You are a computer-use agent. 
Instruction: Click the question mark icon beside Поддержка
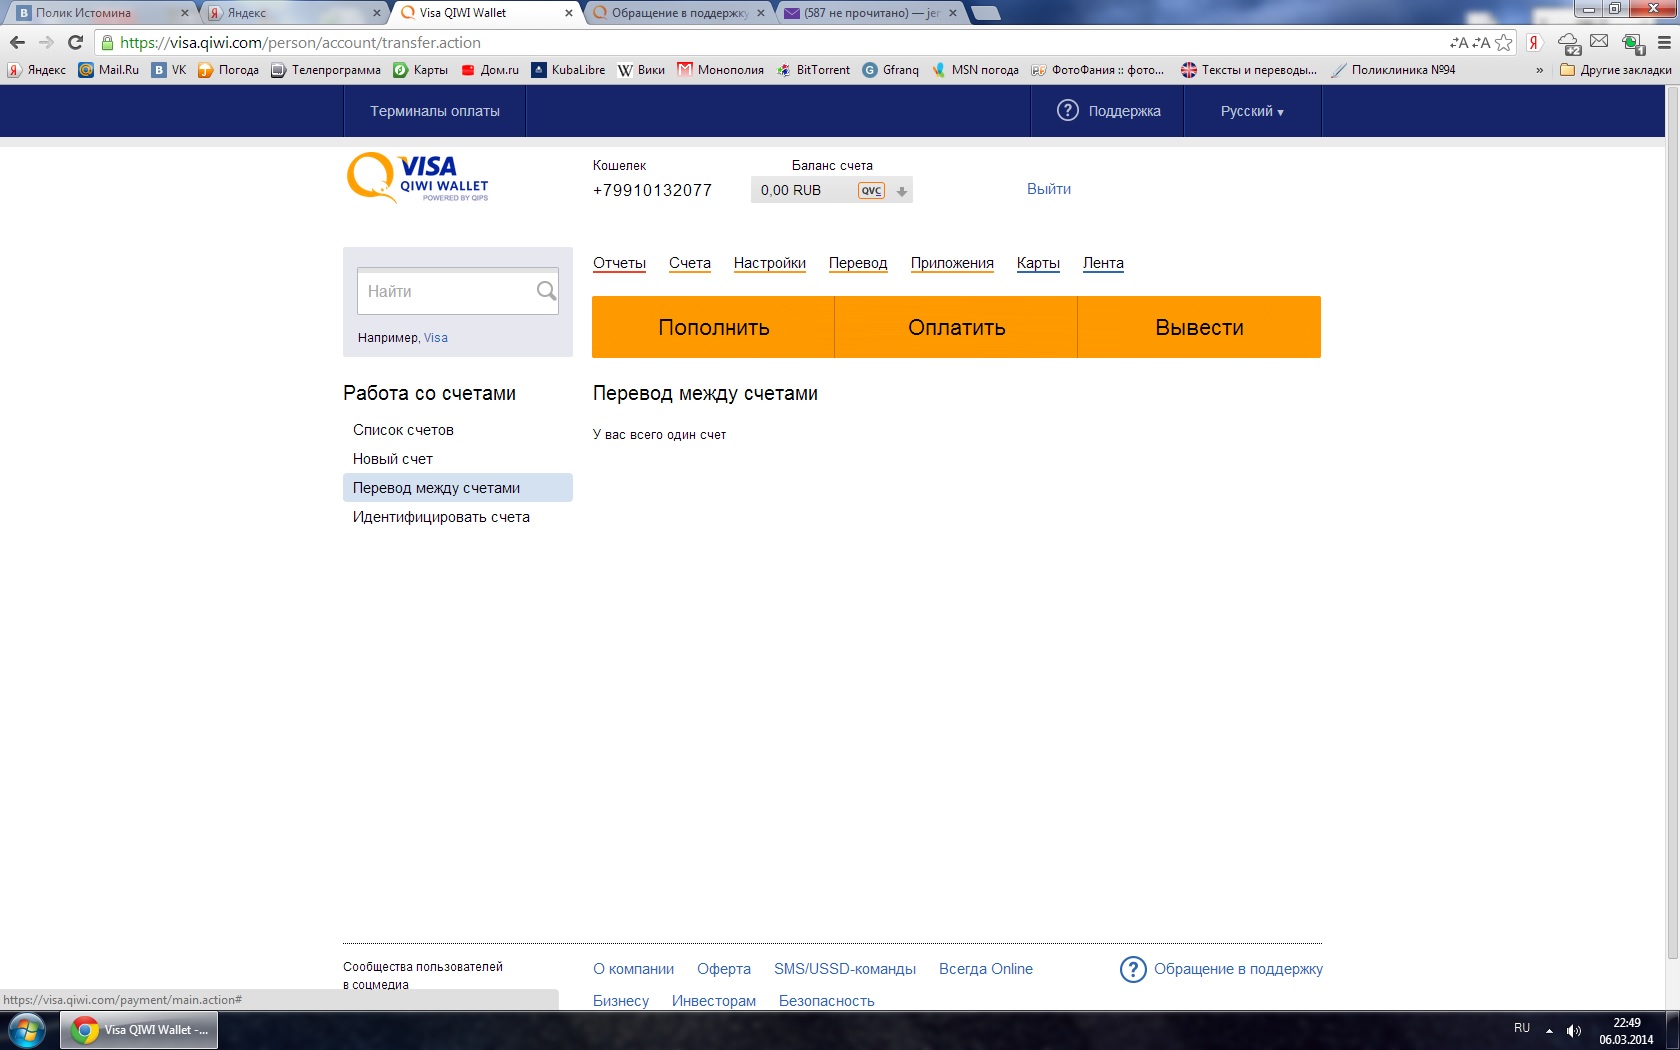[x=1068, y=110]
